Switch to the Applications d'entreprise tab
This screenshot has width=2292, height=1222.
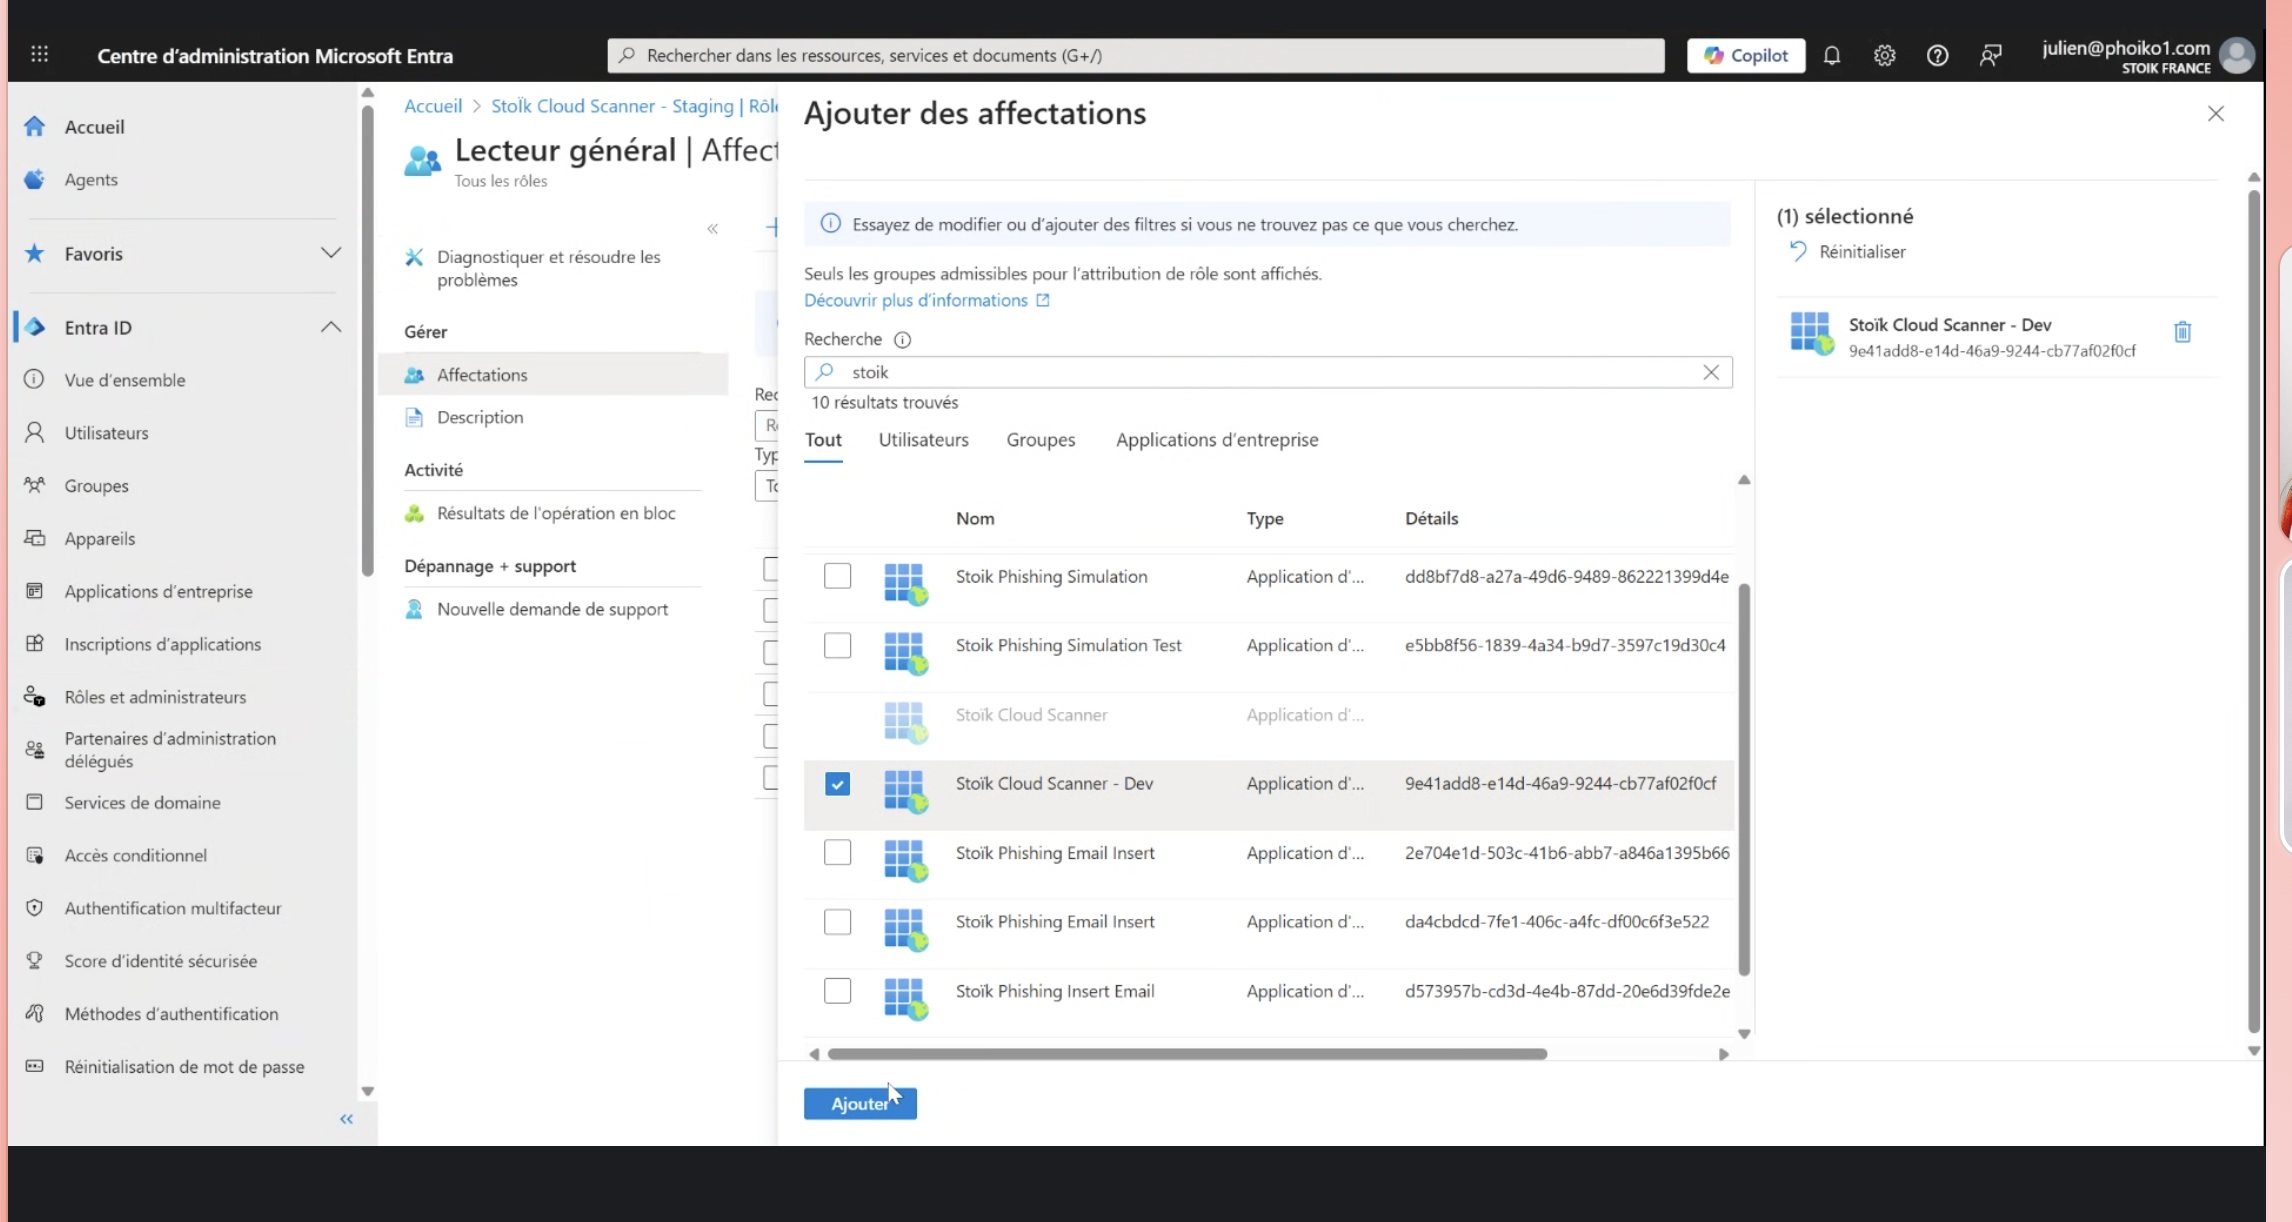tap(1216, 440)
